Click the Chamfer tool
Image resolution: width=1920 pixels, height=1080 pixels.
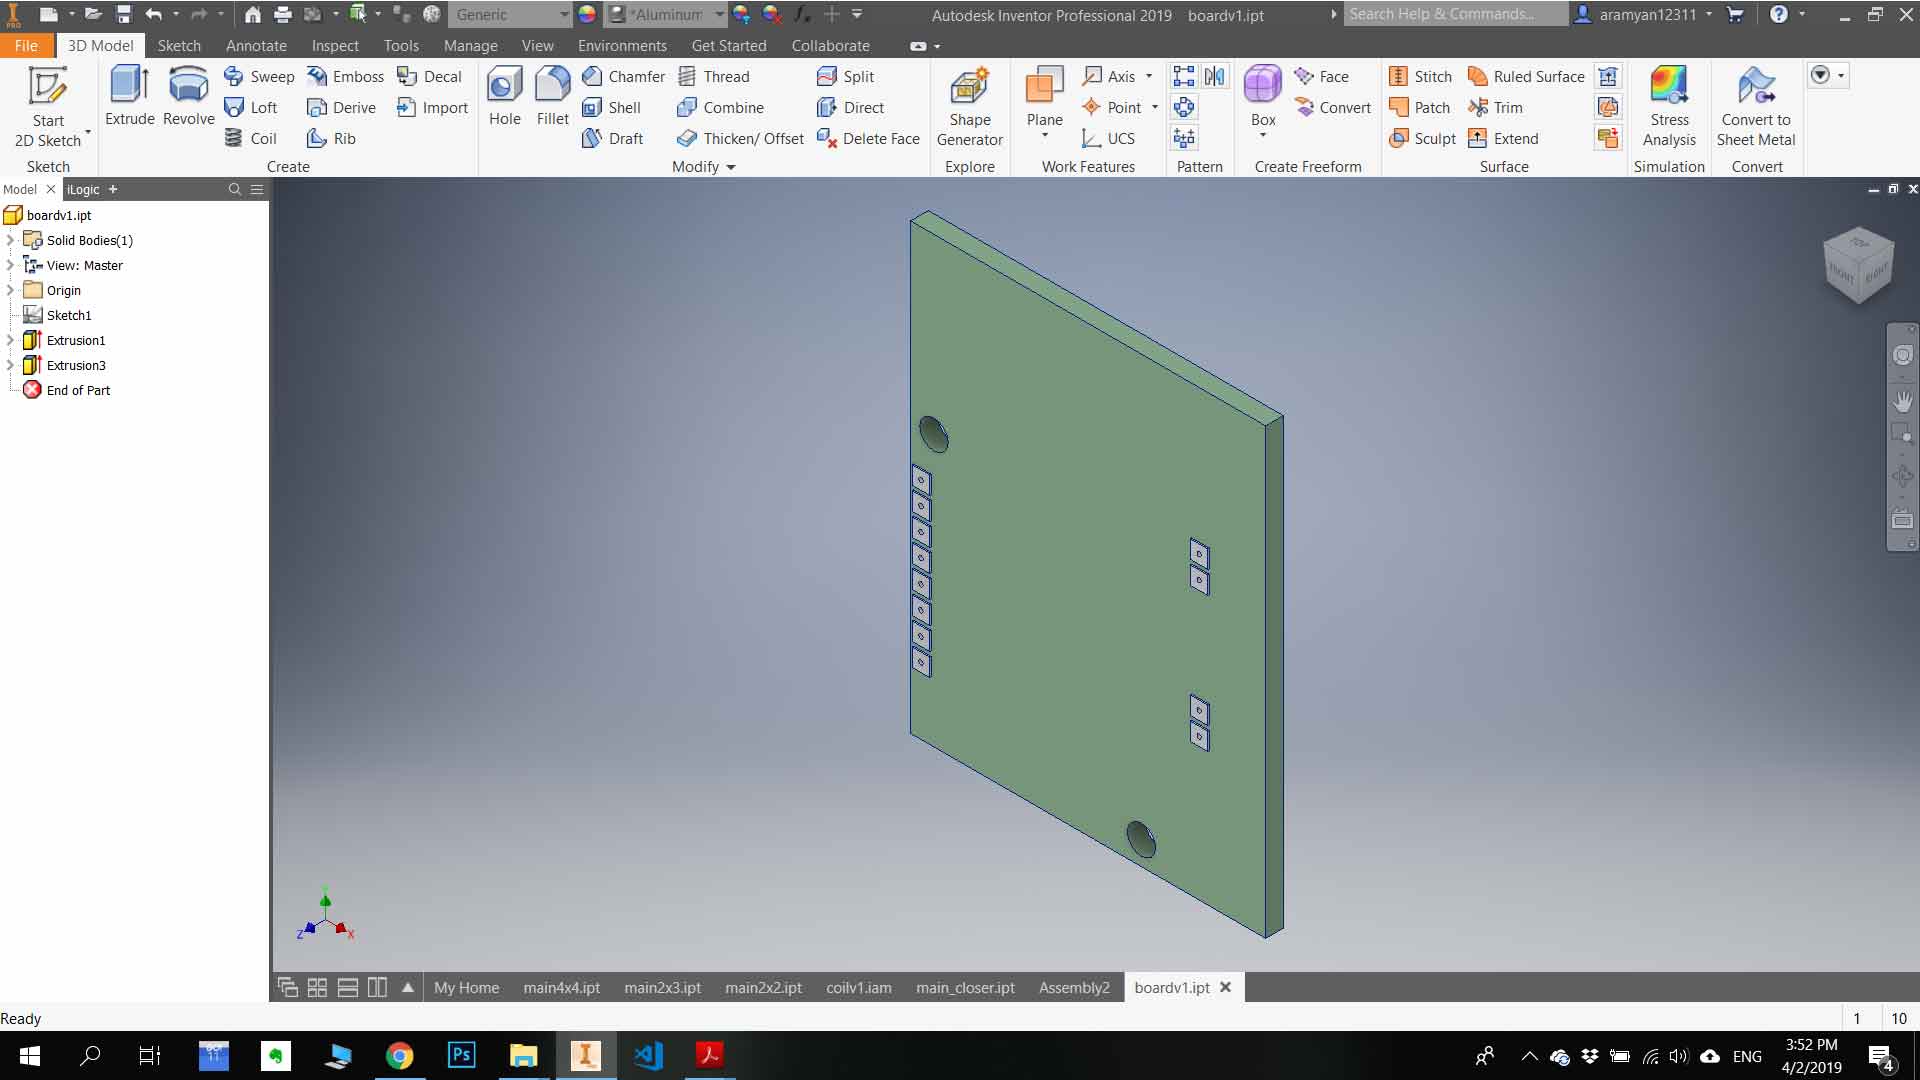[623, 77]
